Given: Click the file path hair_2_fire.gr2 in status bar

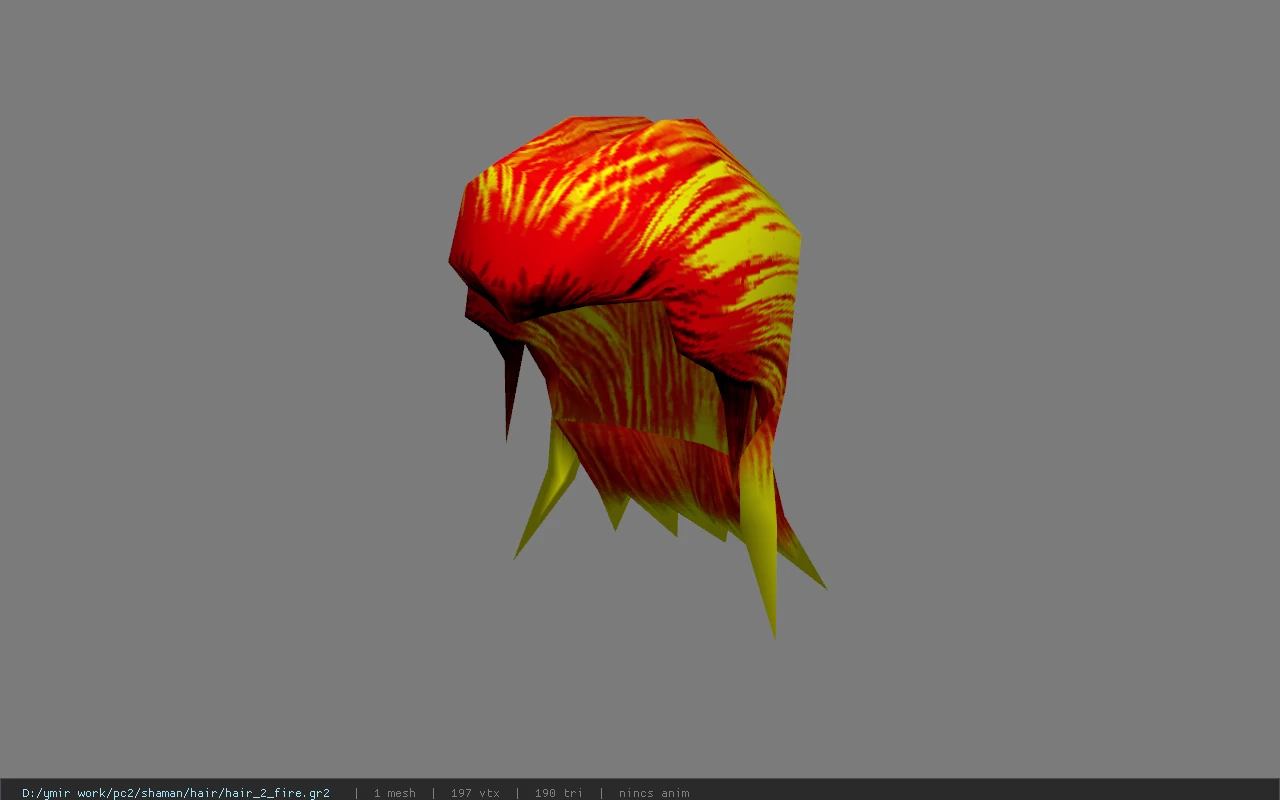Looking at the screenshot, I should pos(176,793).
